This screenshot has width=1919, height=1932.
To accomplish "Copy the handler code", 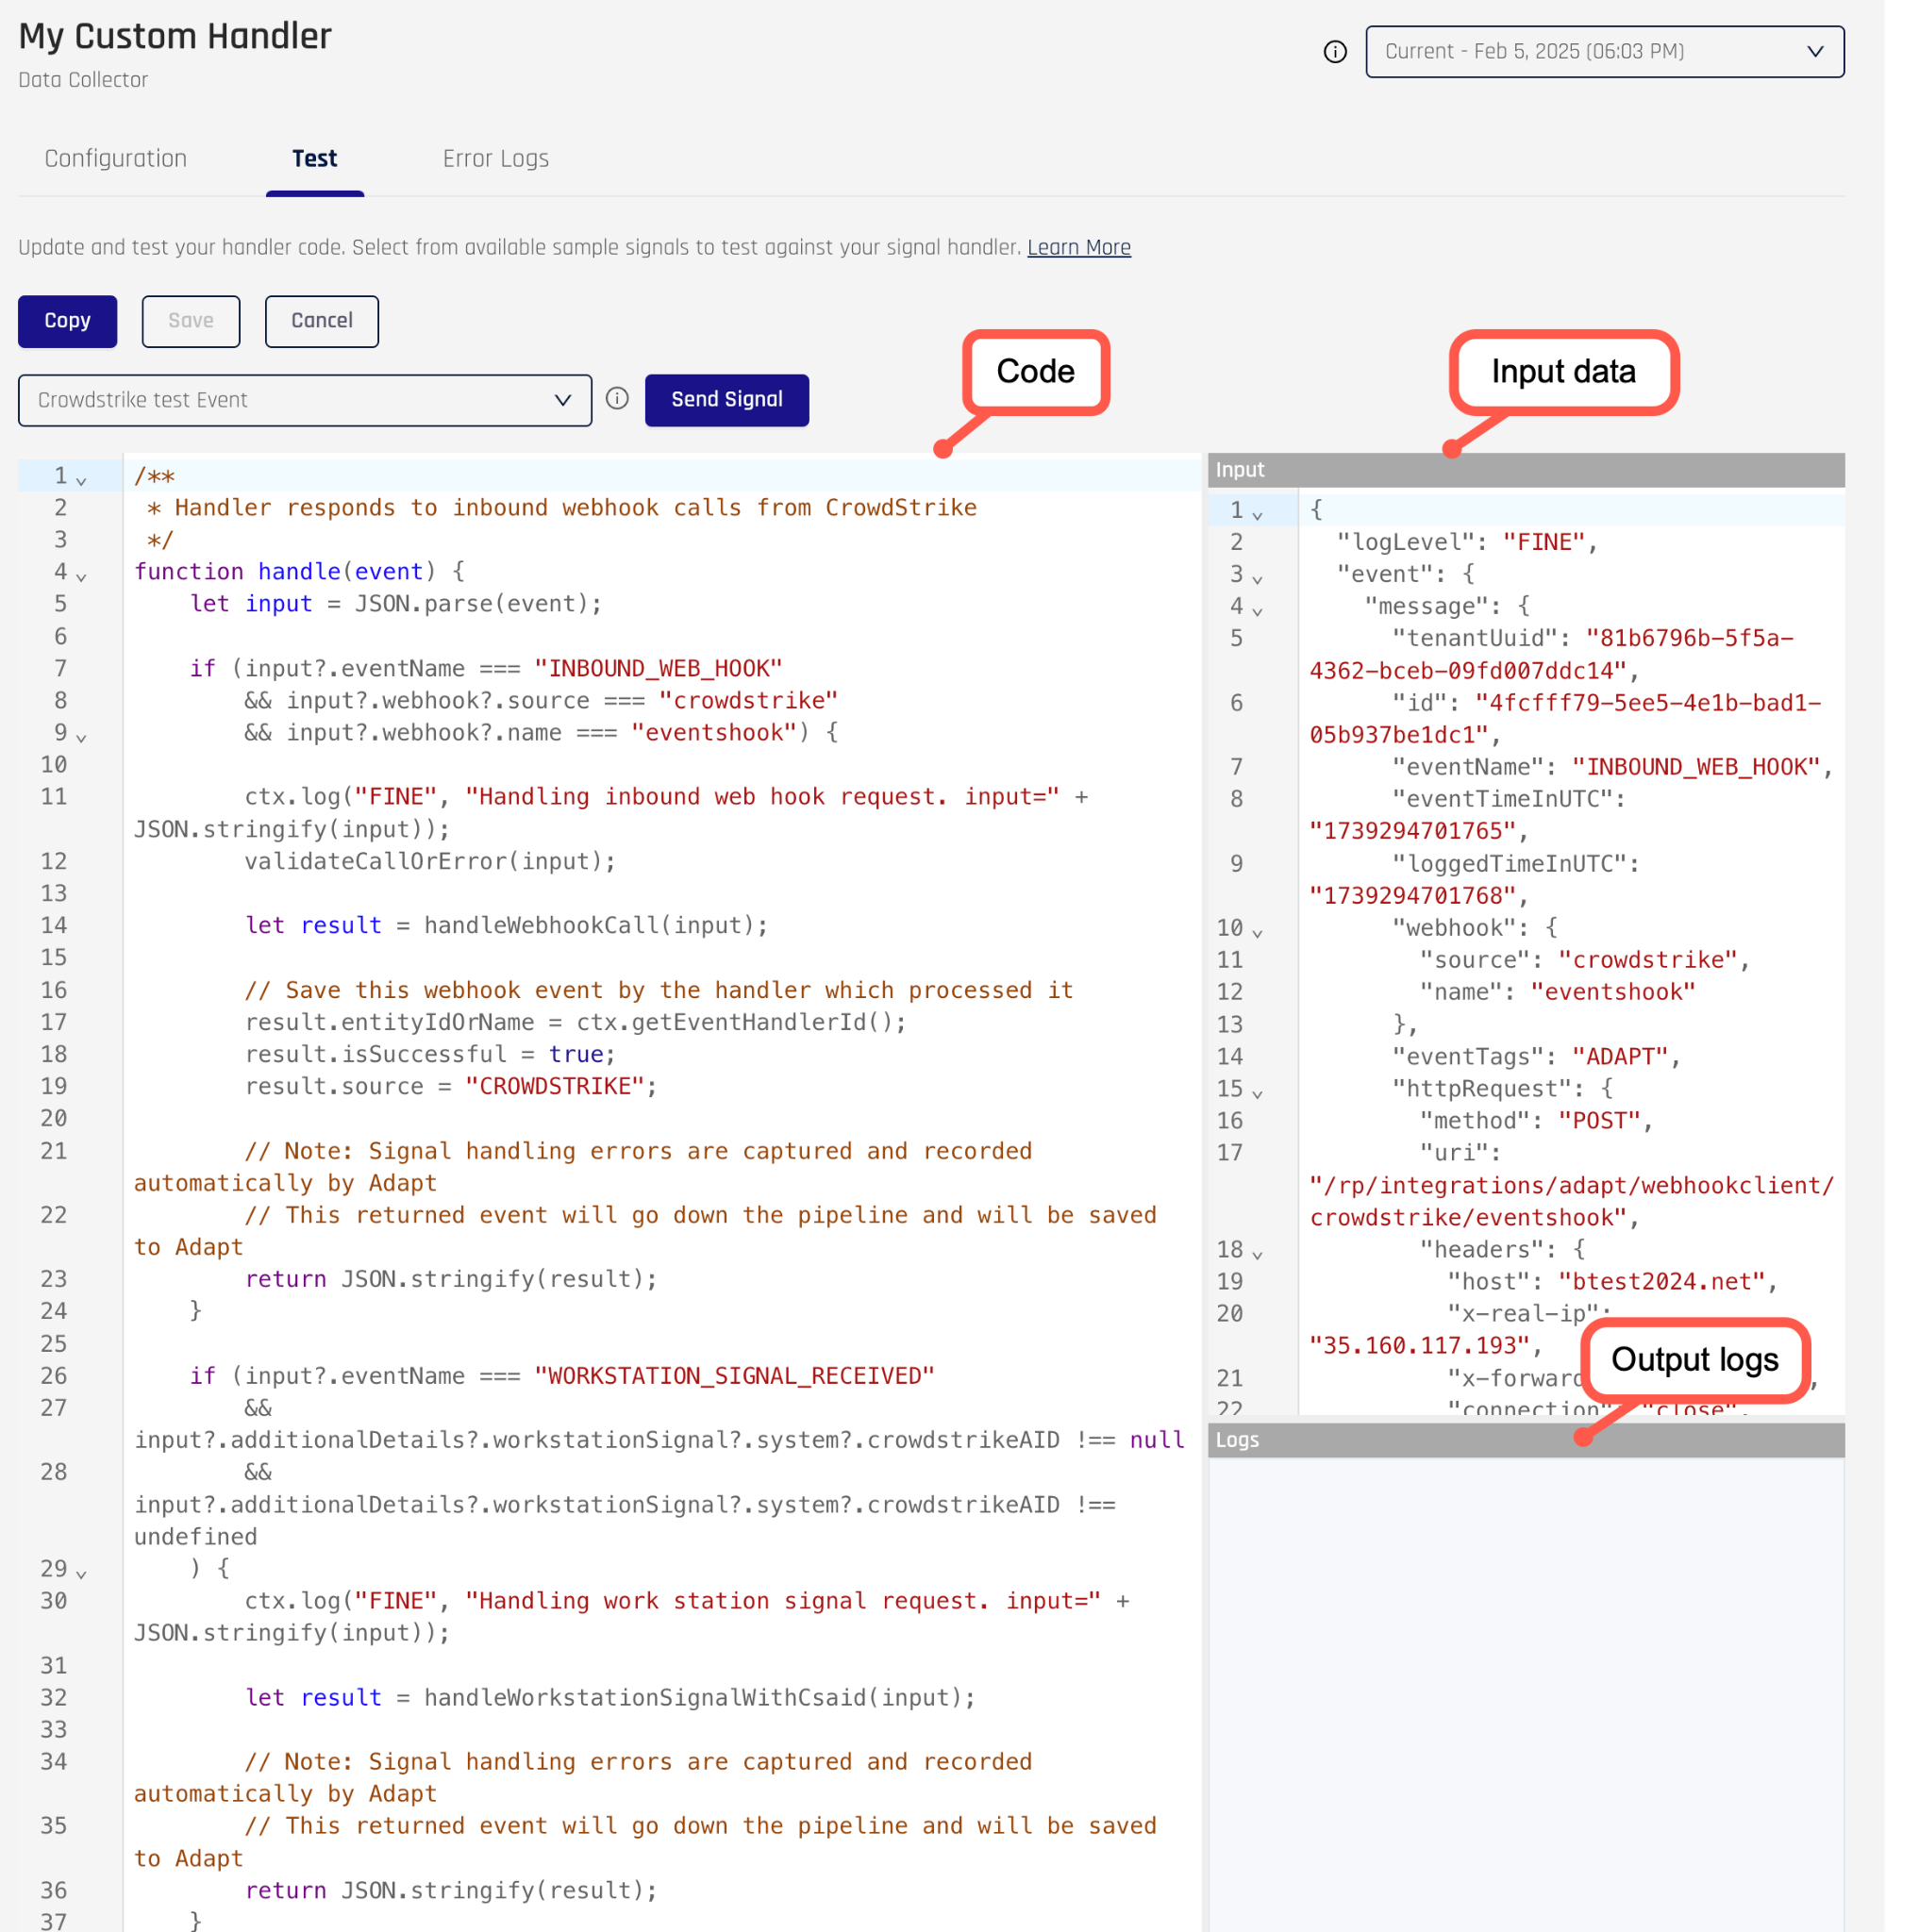I will click(67, 321).
